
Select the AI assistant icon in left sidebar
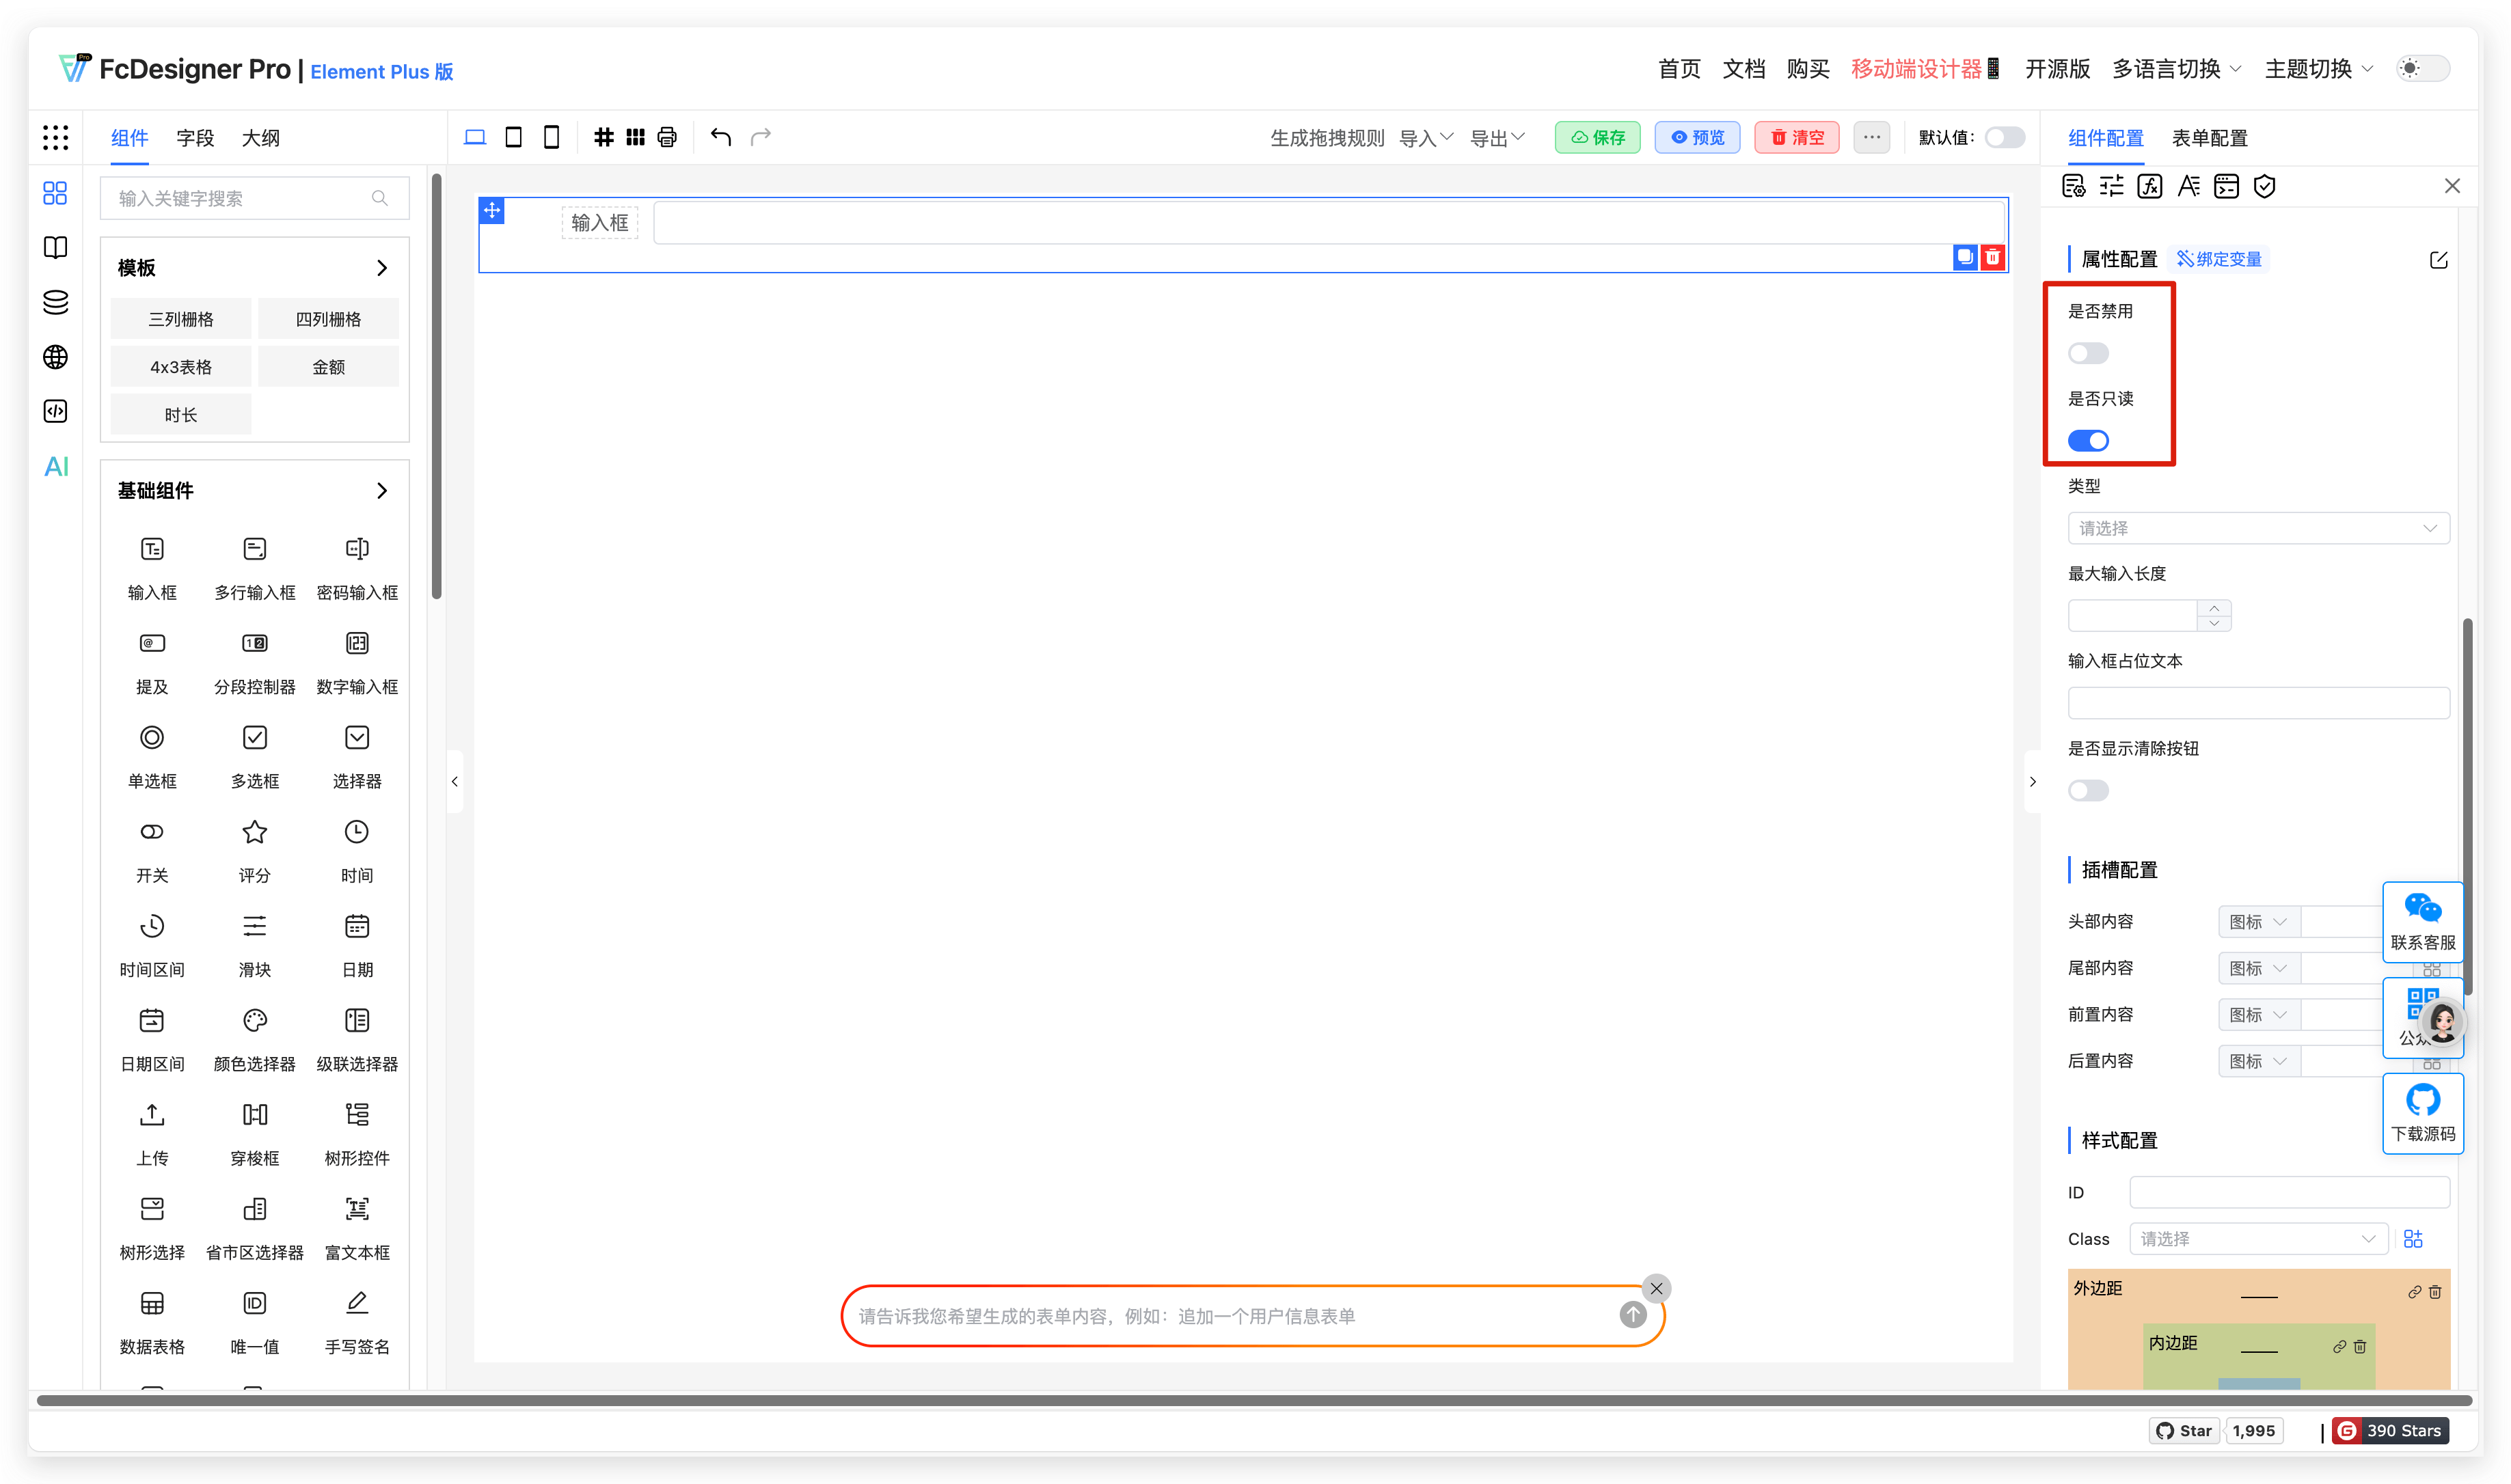pyautogui.click(x=55, y=465)
